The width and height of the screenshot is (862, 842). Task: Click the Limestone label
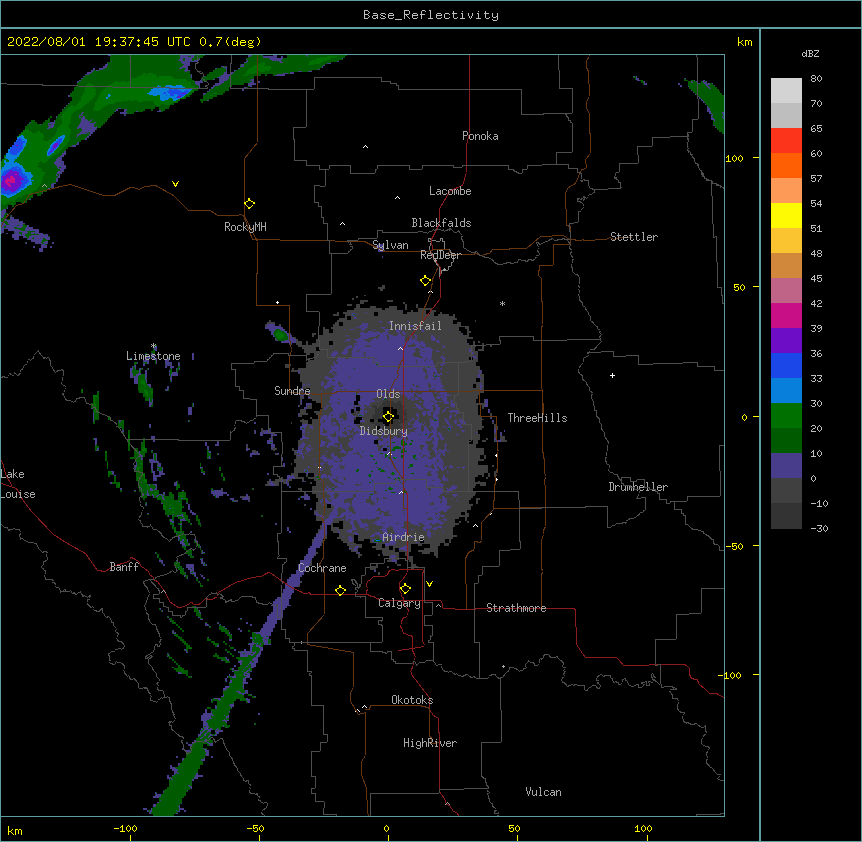point(153,356)
